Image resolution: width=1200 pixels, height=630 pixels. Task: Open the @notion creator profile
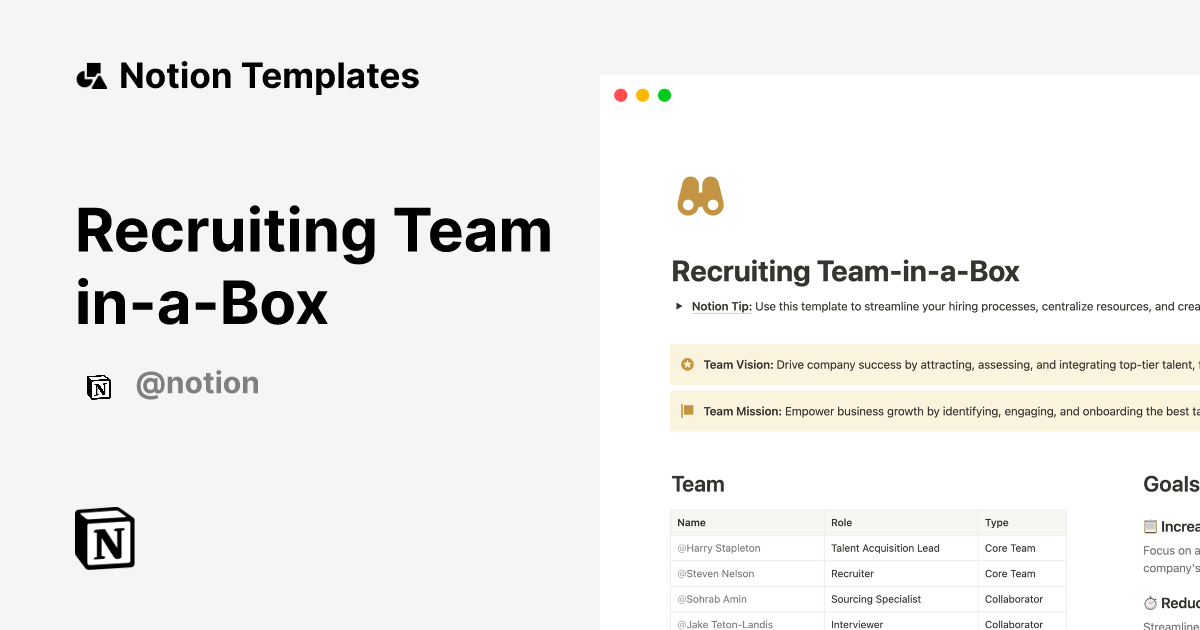click(x=197, y=383)
